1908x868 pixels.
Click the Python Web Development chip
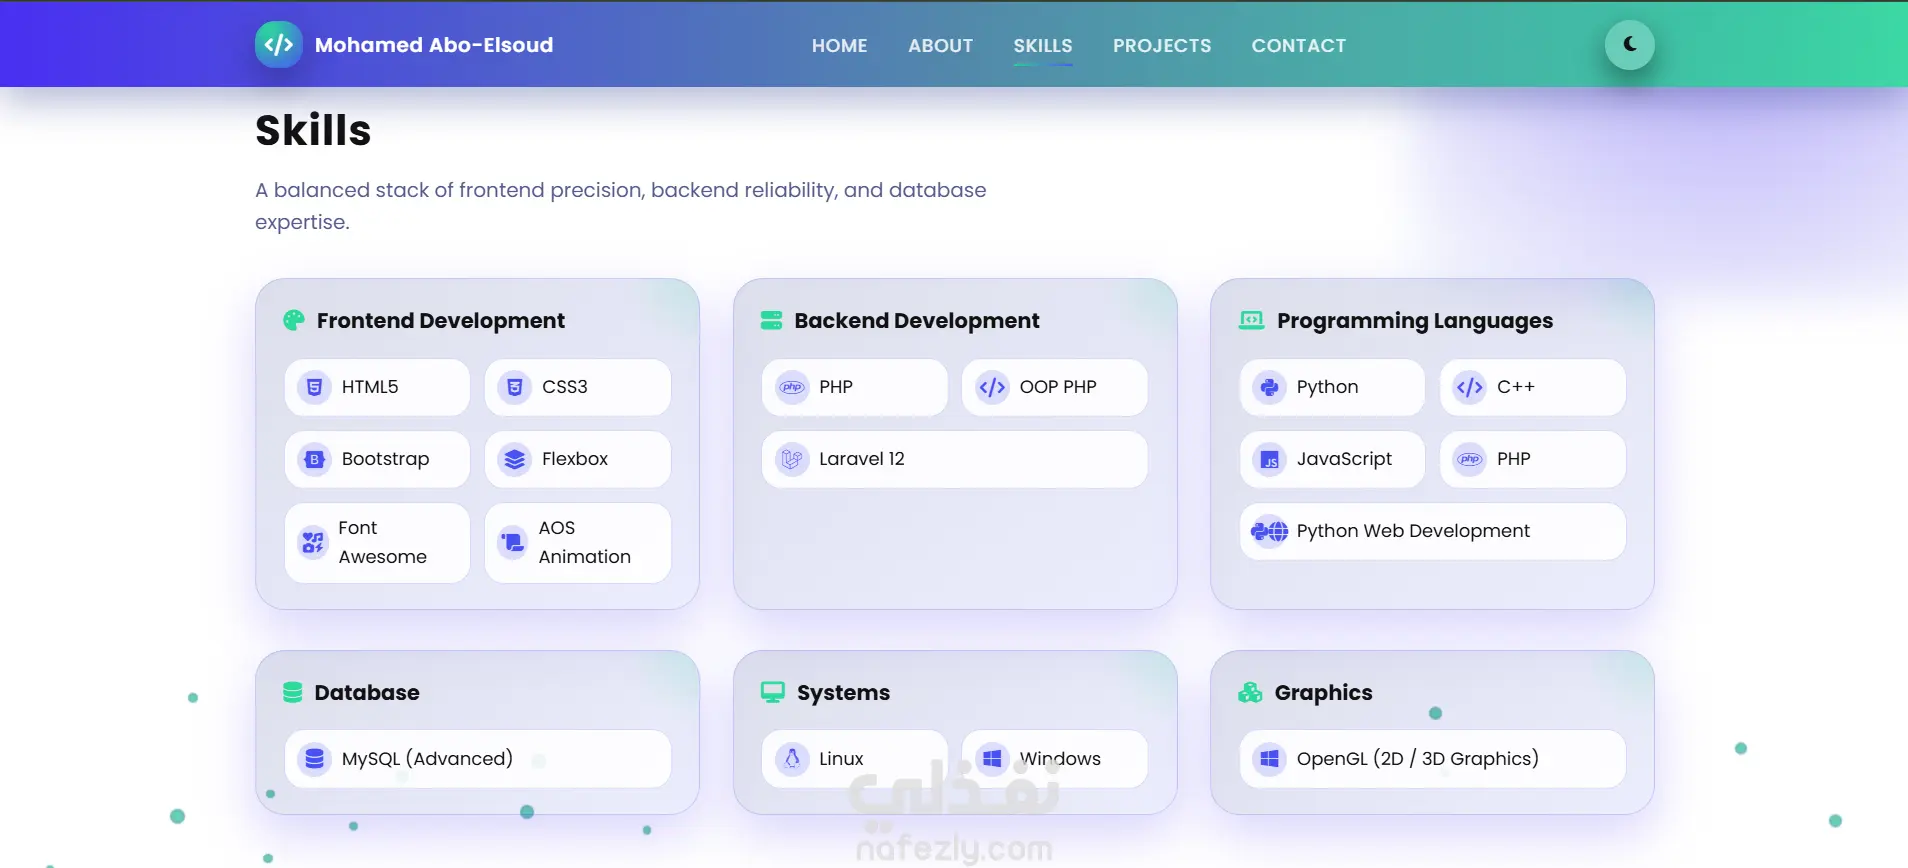[1432, 531]
